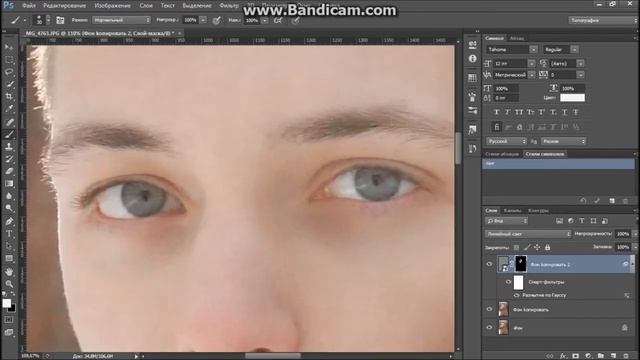Select the Quick Selection tool
The image size is (640, 360).
point(9,84)
